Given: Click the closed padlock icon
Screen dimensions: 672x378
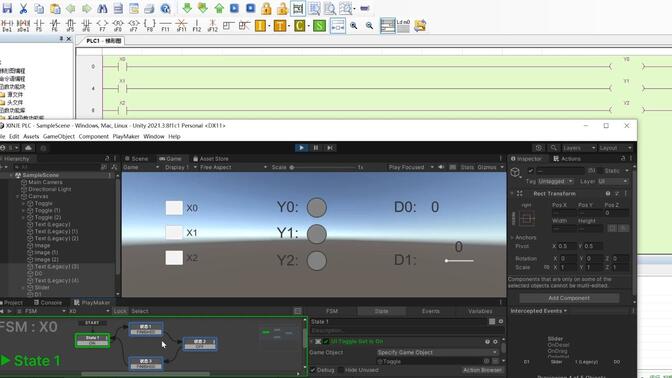Looking at the screenshot, I should (266, 8).
